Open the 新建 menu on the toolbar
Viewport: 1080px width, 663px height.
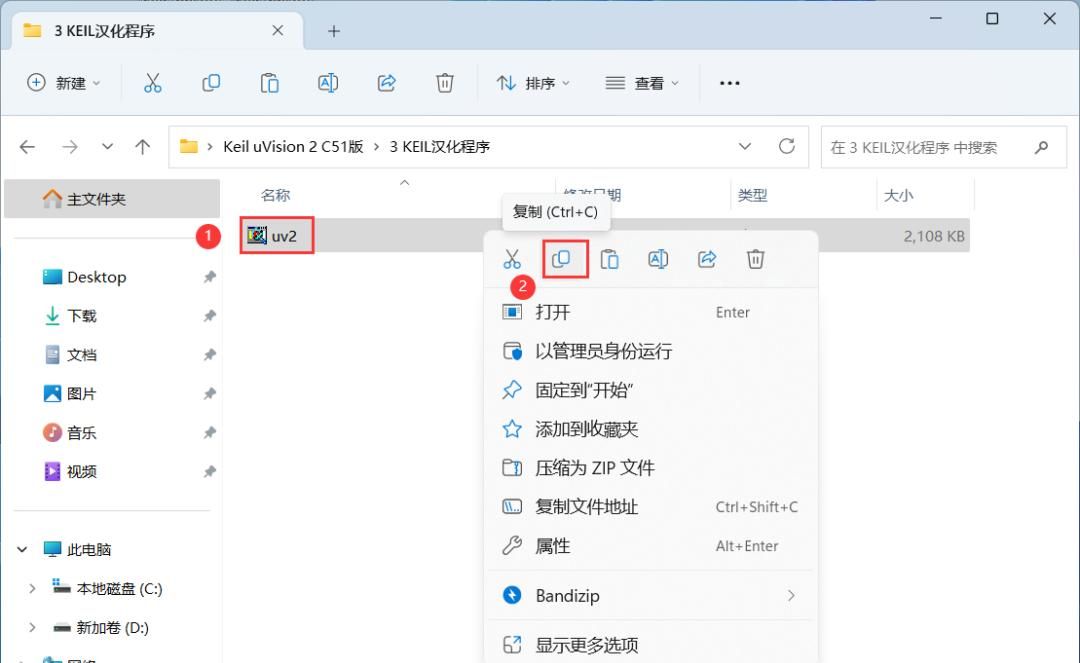(63, 83)
